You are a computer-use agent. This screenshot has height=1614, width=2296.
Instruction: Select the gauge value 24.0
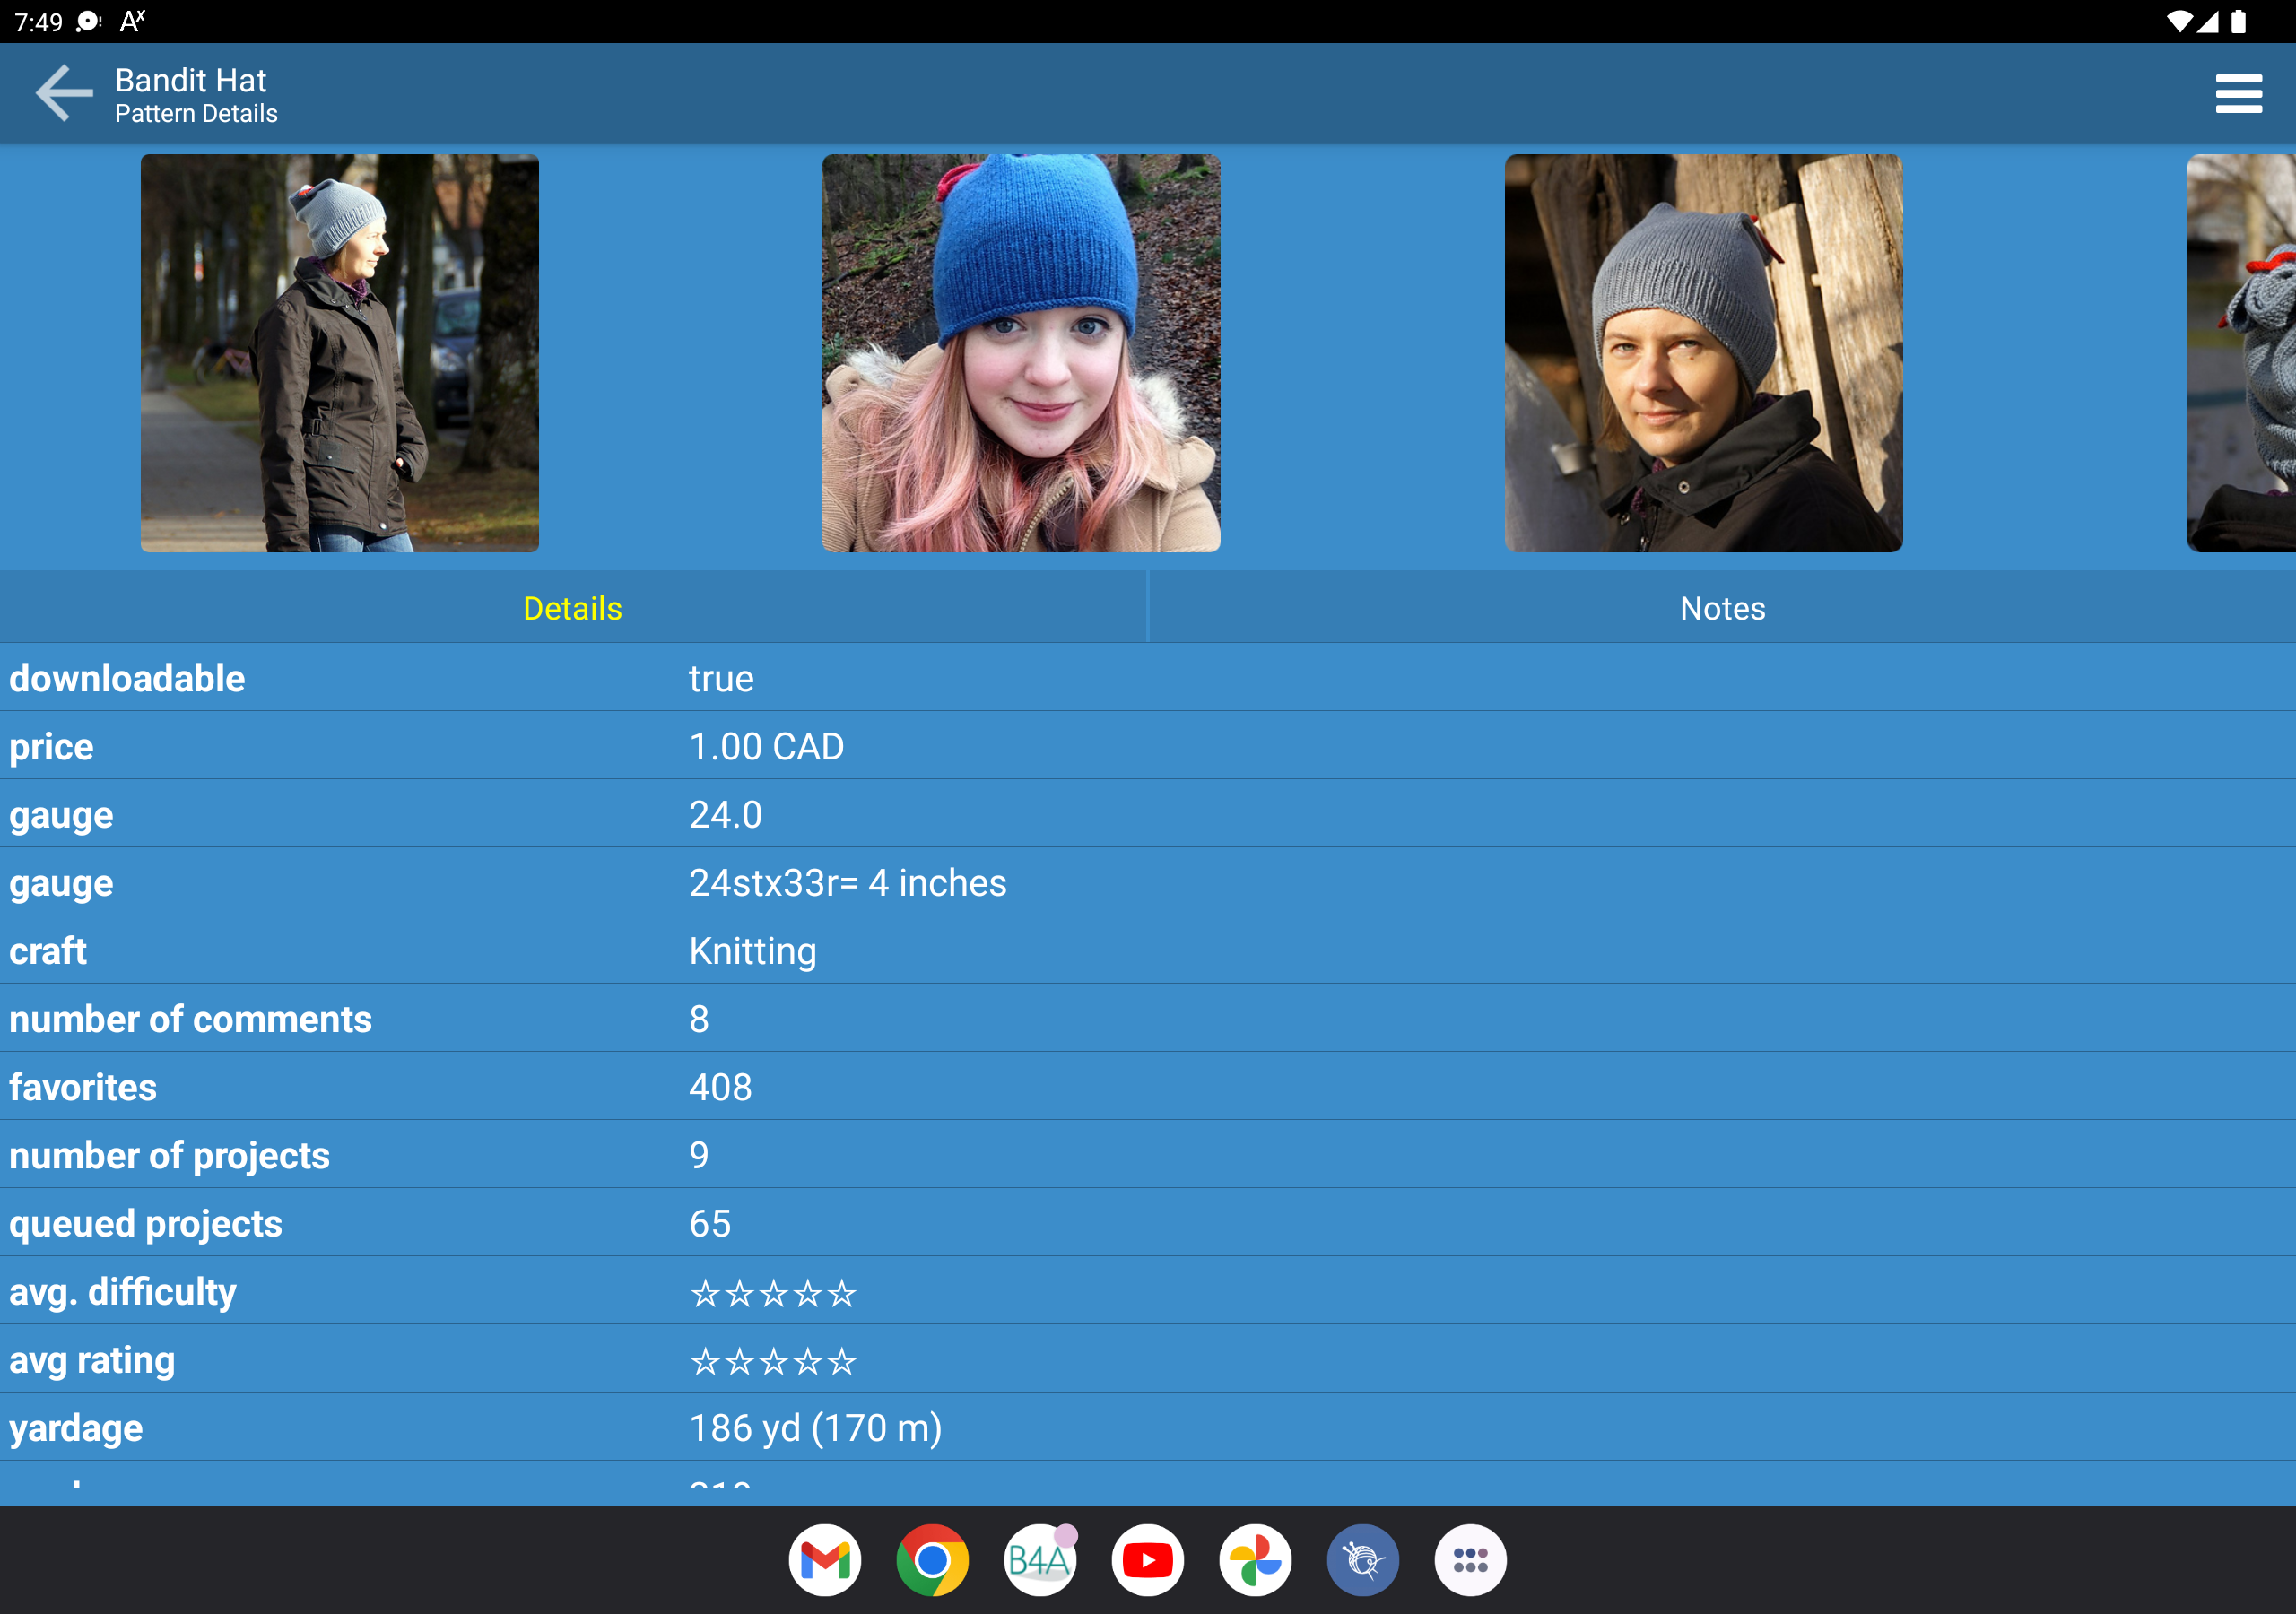click(x=725, y=814)
